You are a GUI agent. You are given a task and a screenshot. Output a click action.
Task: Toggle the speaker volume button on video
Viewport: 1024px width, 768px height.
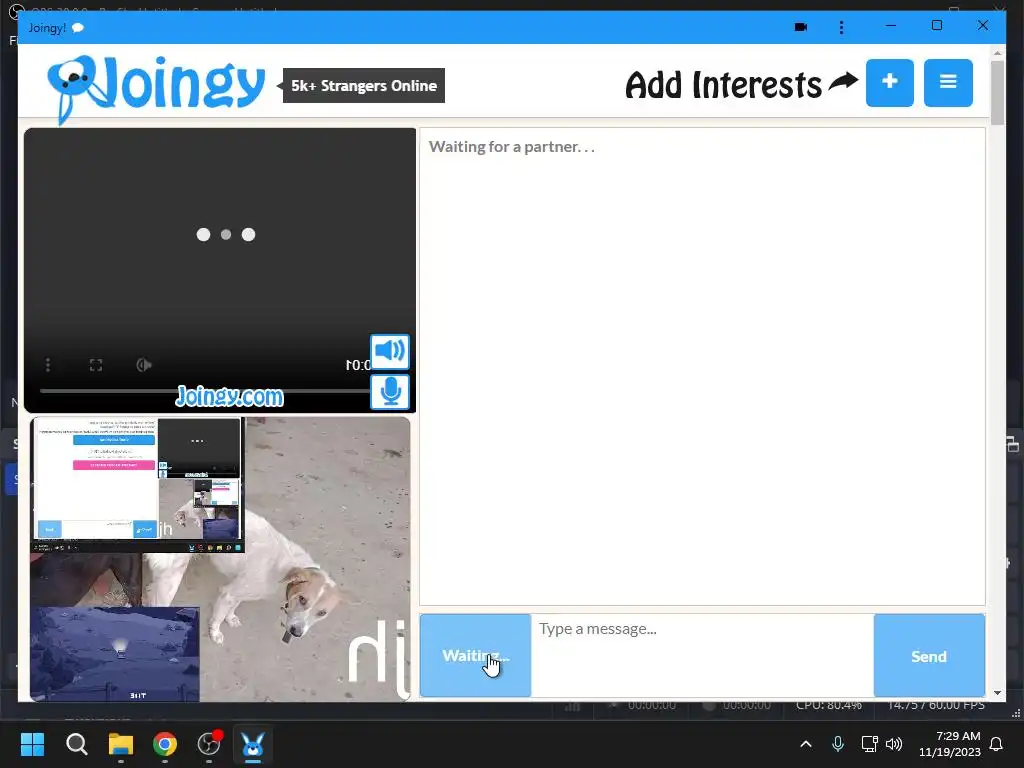click(x=390, y=351)
